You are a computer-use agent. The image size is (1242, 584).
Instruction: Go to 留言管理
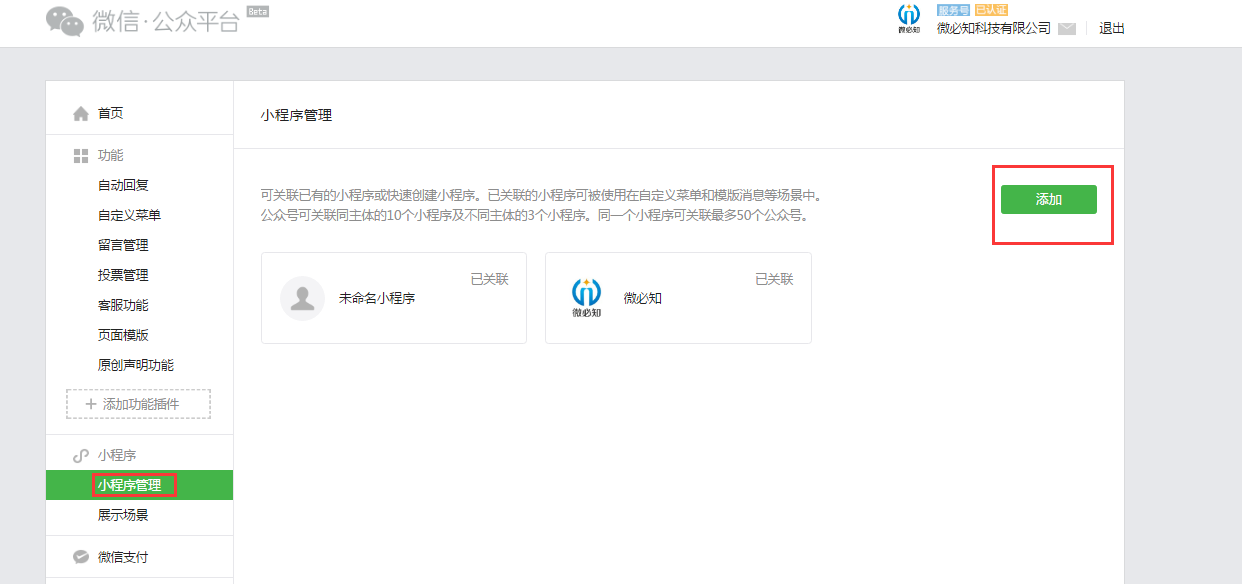(123, 245)
